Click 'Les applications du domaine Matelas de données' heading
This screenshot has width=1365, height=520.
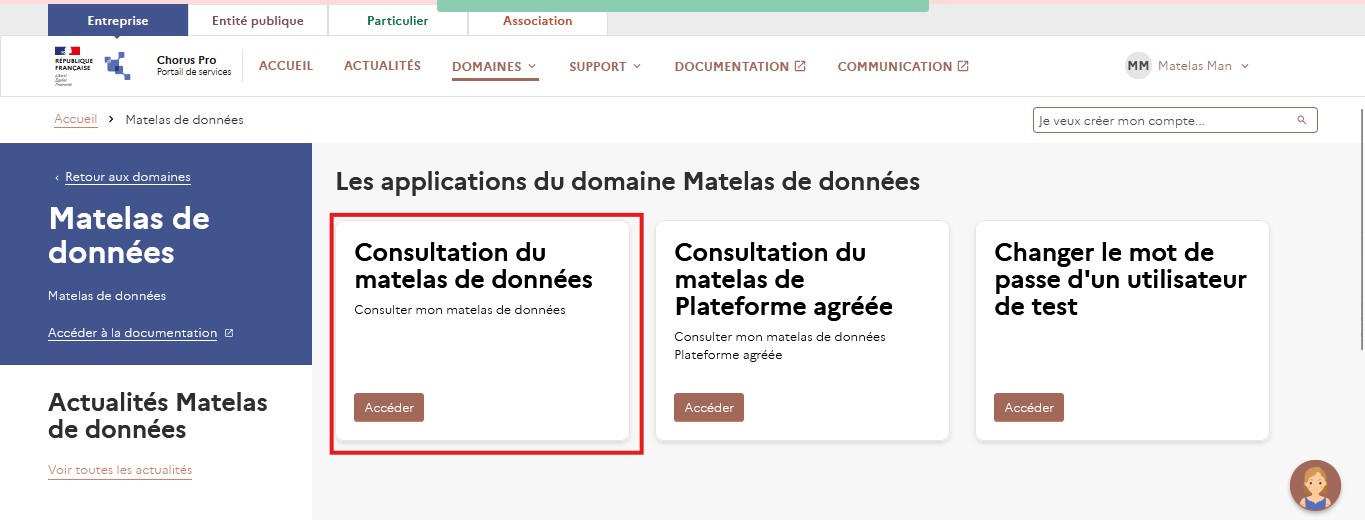tap(628, 182)
